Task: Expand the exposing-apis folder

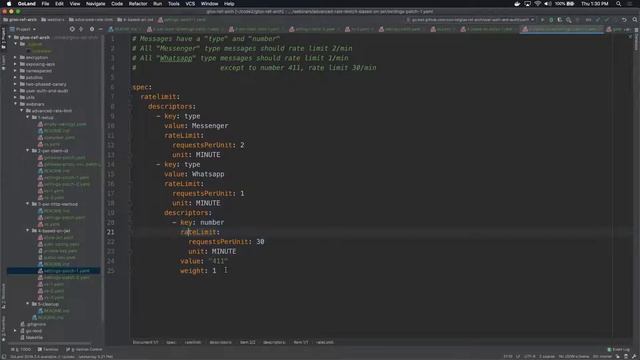Action: click(x=16, y=64)
